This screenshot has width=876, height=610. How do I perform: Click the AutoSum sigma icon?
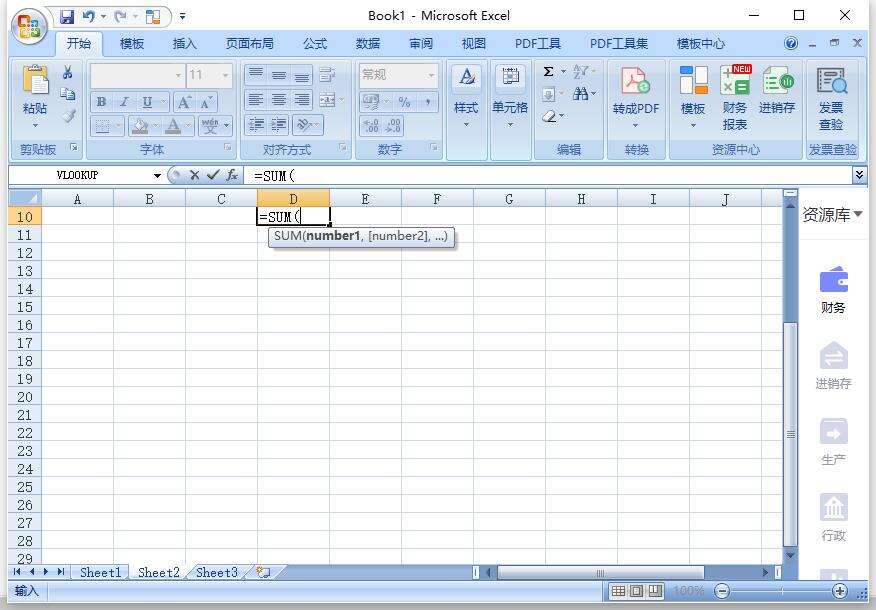tap(549, 72)
